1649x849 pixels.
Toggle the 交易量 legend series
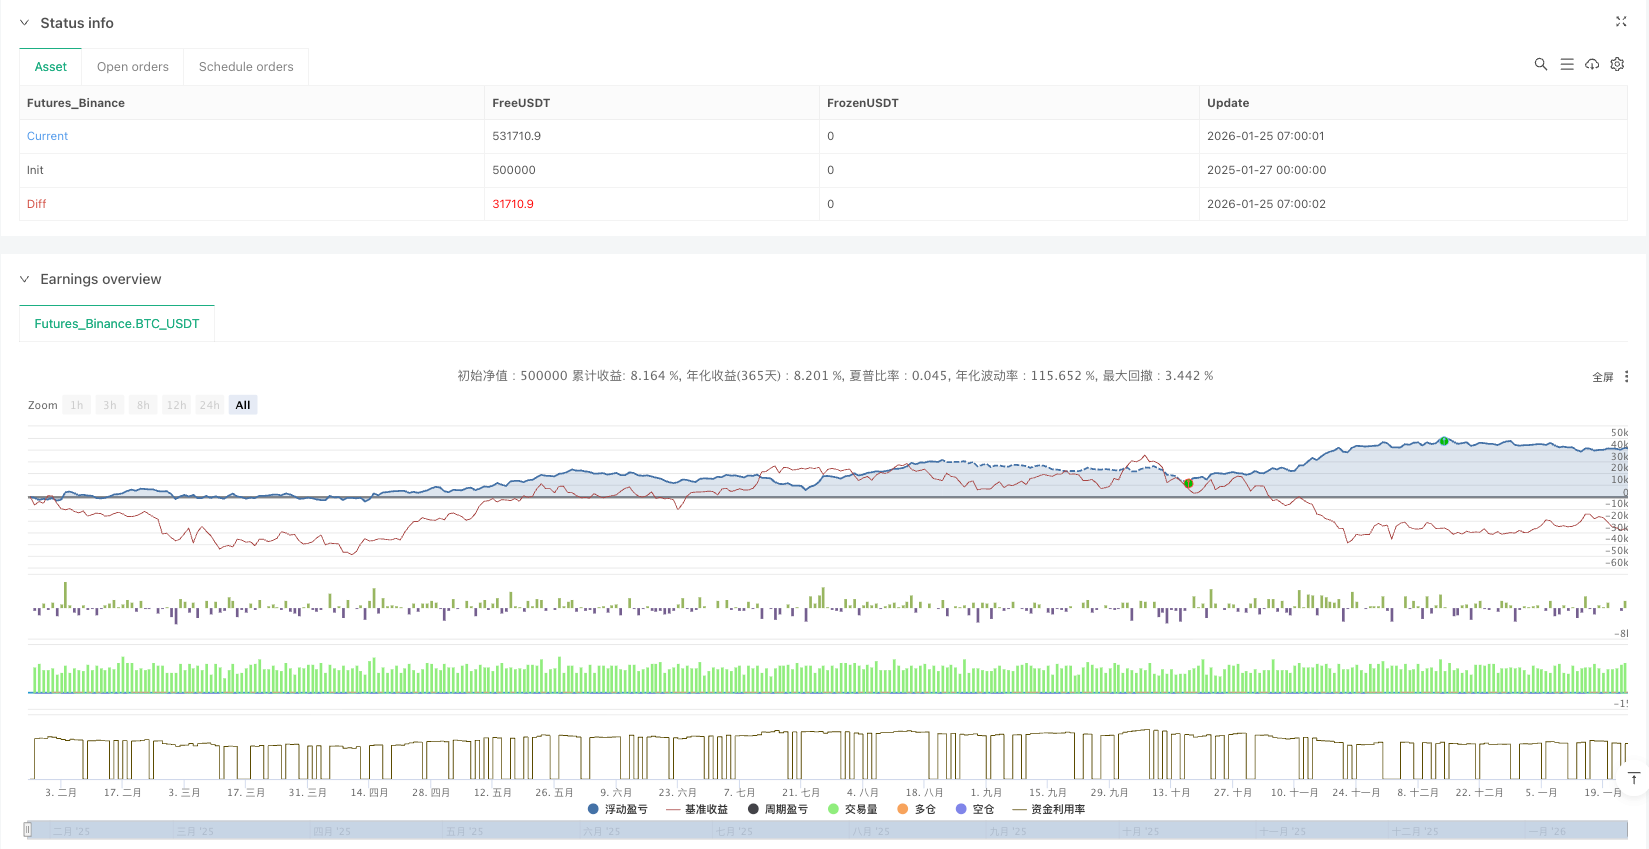[x=852, y=809]
